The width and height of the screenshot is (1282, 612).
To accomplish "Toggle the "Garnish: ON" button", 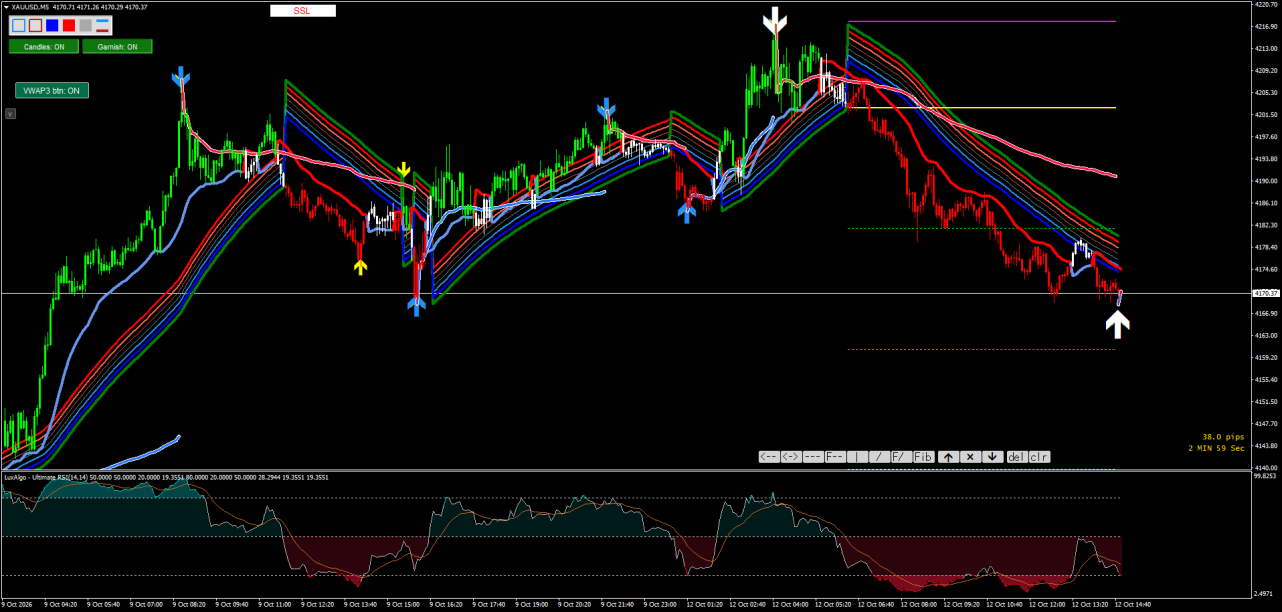I will click(x=118, y=46).
